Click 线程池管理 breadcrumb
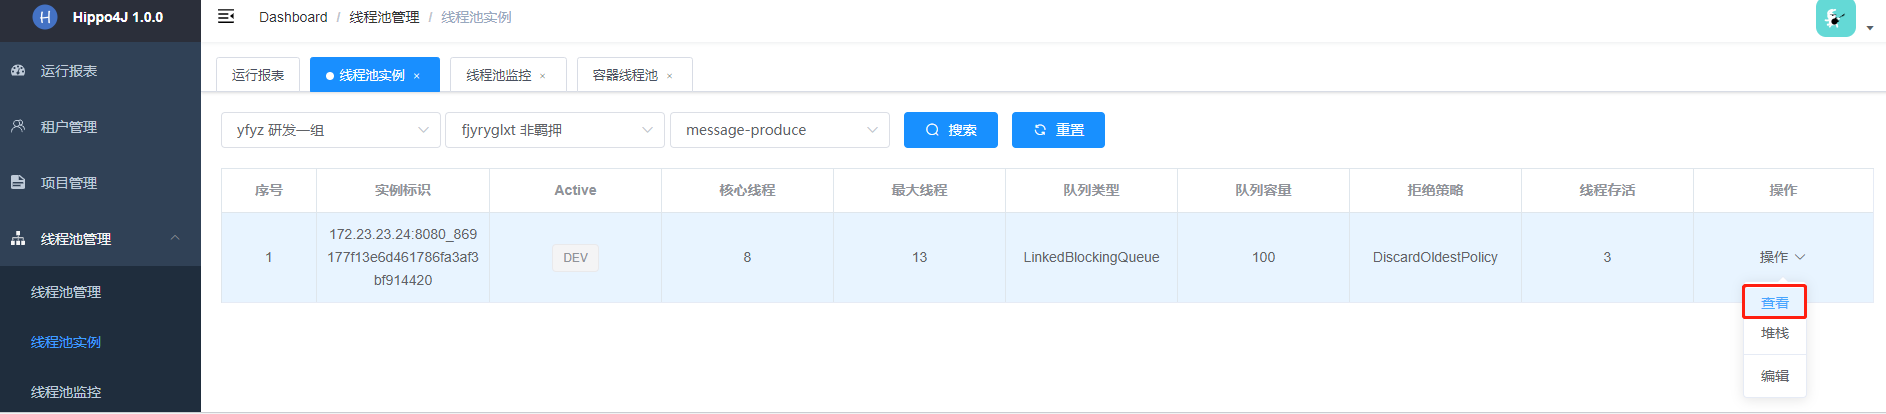Screen dimensions: 1886x414 [384, 17]
